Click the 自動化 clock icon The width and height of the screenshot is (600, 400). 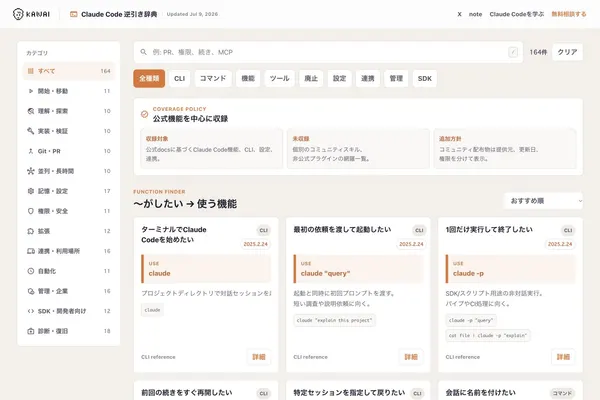(x=31, y=271)
